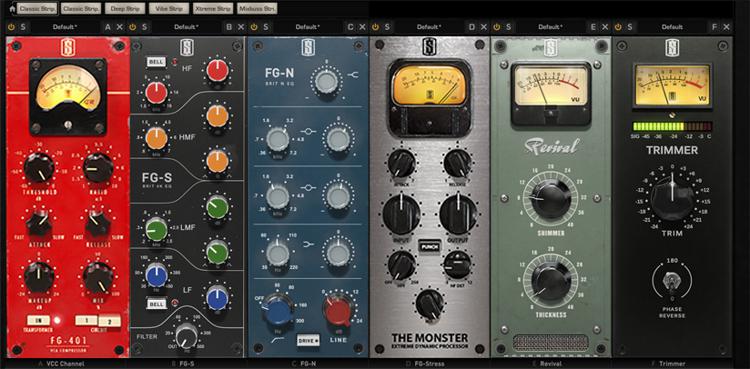Go to the home icon in preset bar

pos(12,9)
